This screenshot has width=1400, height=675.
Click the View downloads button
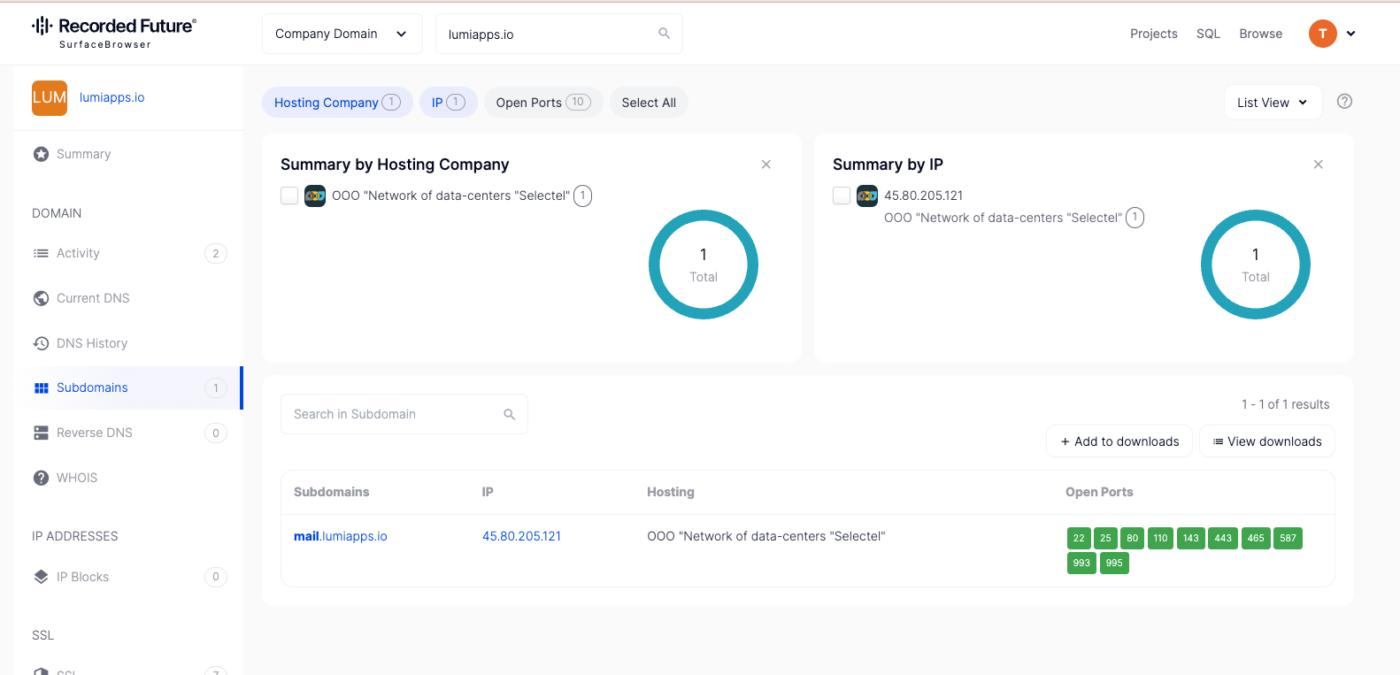1267,441
